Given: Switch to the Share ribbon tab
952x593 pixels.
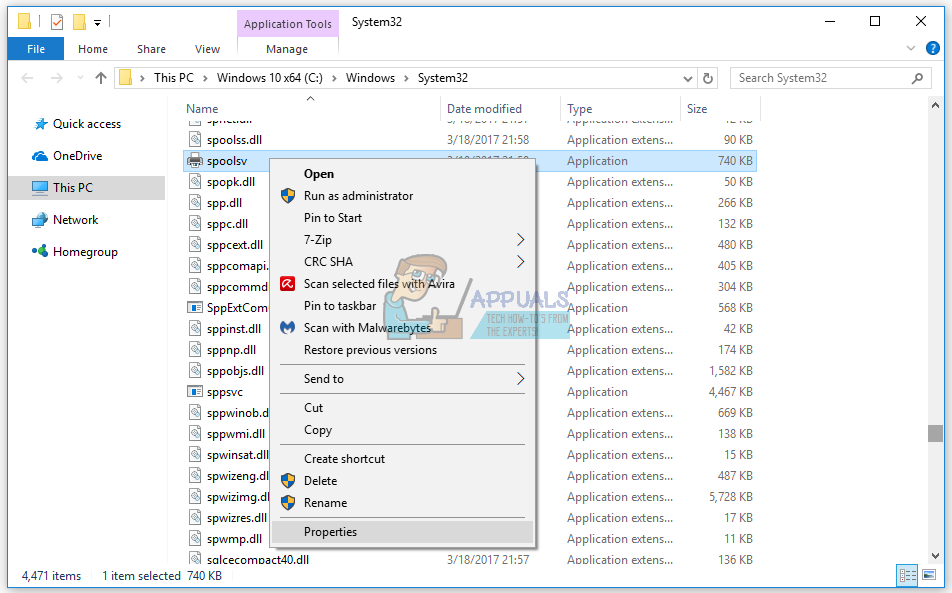Looking at the screenshot, I should [x=151, y=49].
